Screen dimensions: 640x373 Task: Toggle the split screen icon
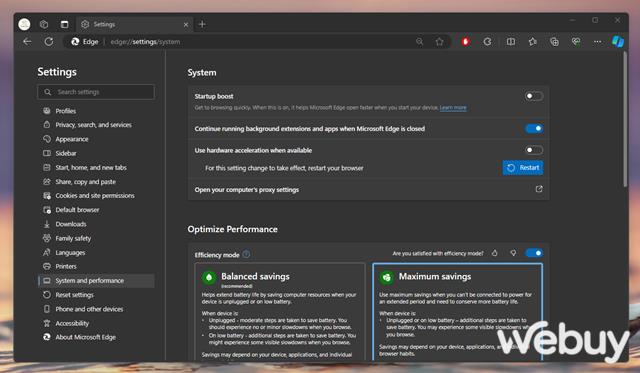[x=511, y=42]
